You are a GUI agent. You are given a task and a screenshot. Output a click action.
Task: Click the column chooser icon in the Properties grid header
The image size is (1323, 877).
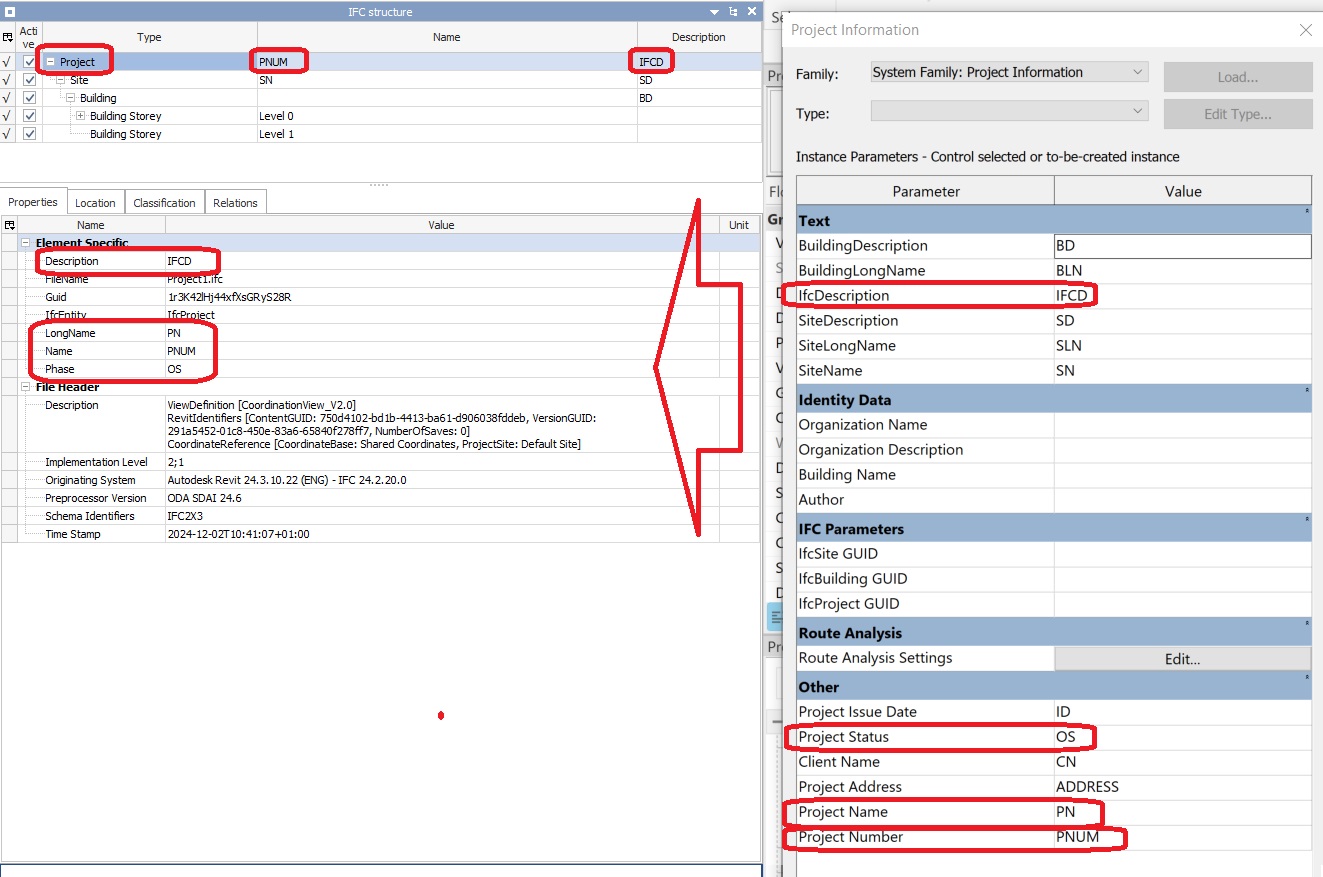9,224
